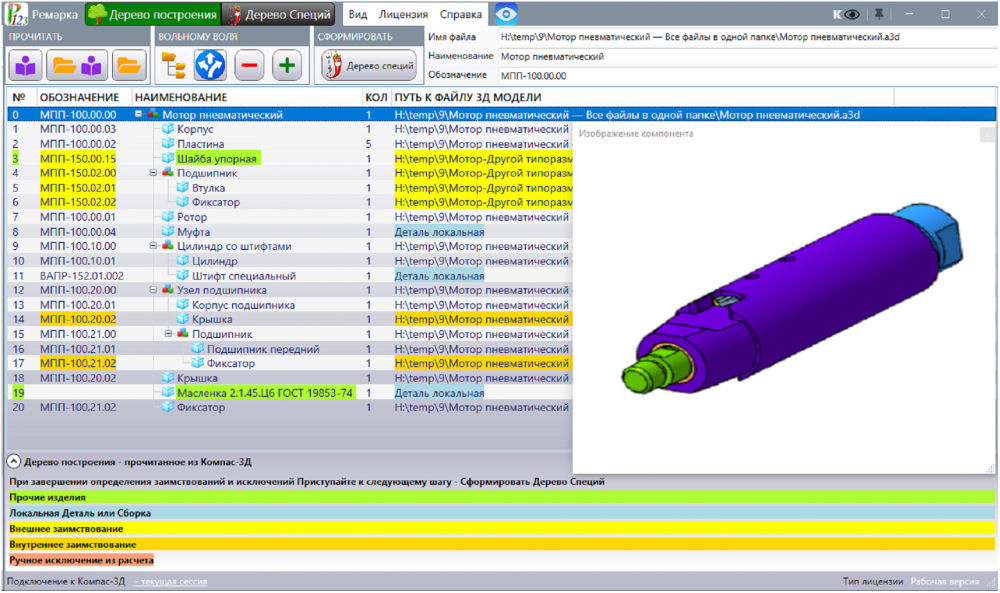
Task: Click cube icon next to Корпус подшипника
Action: pos(182,305)
